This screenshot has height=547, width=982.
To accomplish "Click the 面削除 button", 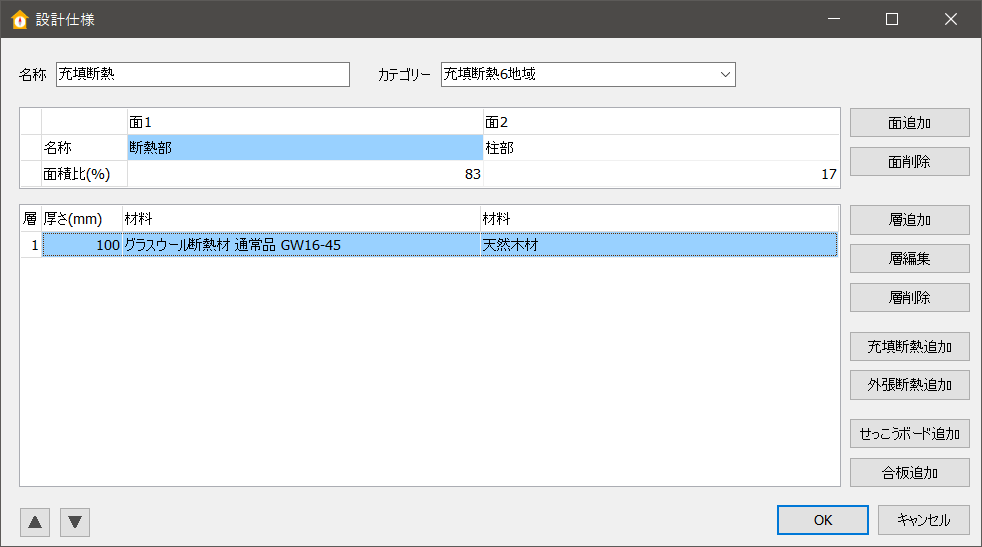I will [x=909, y=162].
